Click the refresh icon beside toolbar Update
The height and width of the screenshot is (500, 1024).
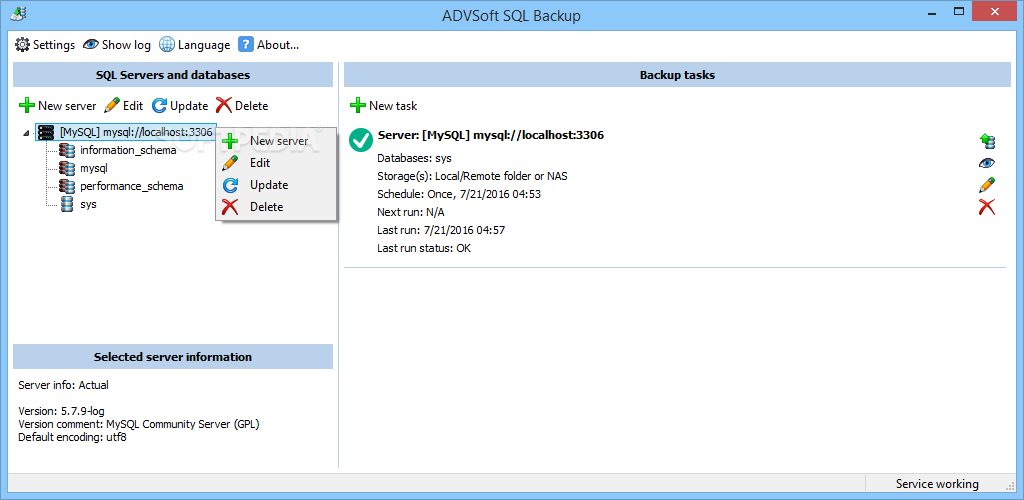click(x=159, y=106)
